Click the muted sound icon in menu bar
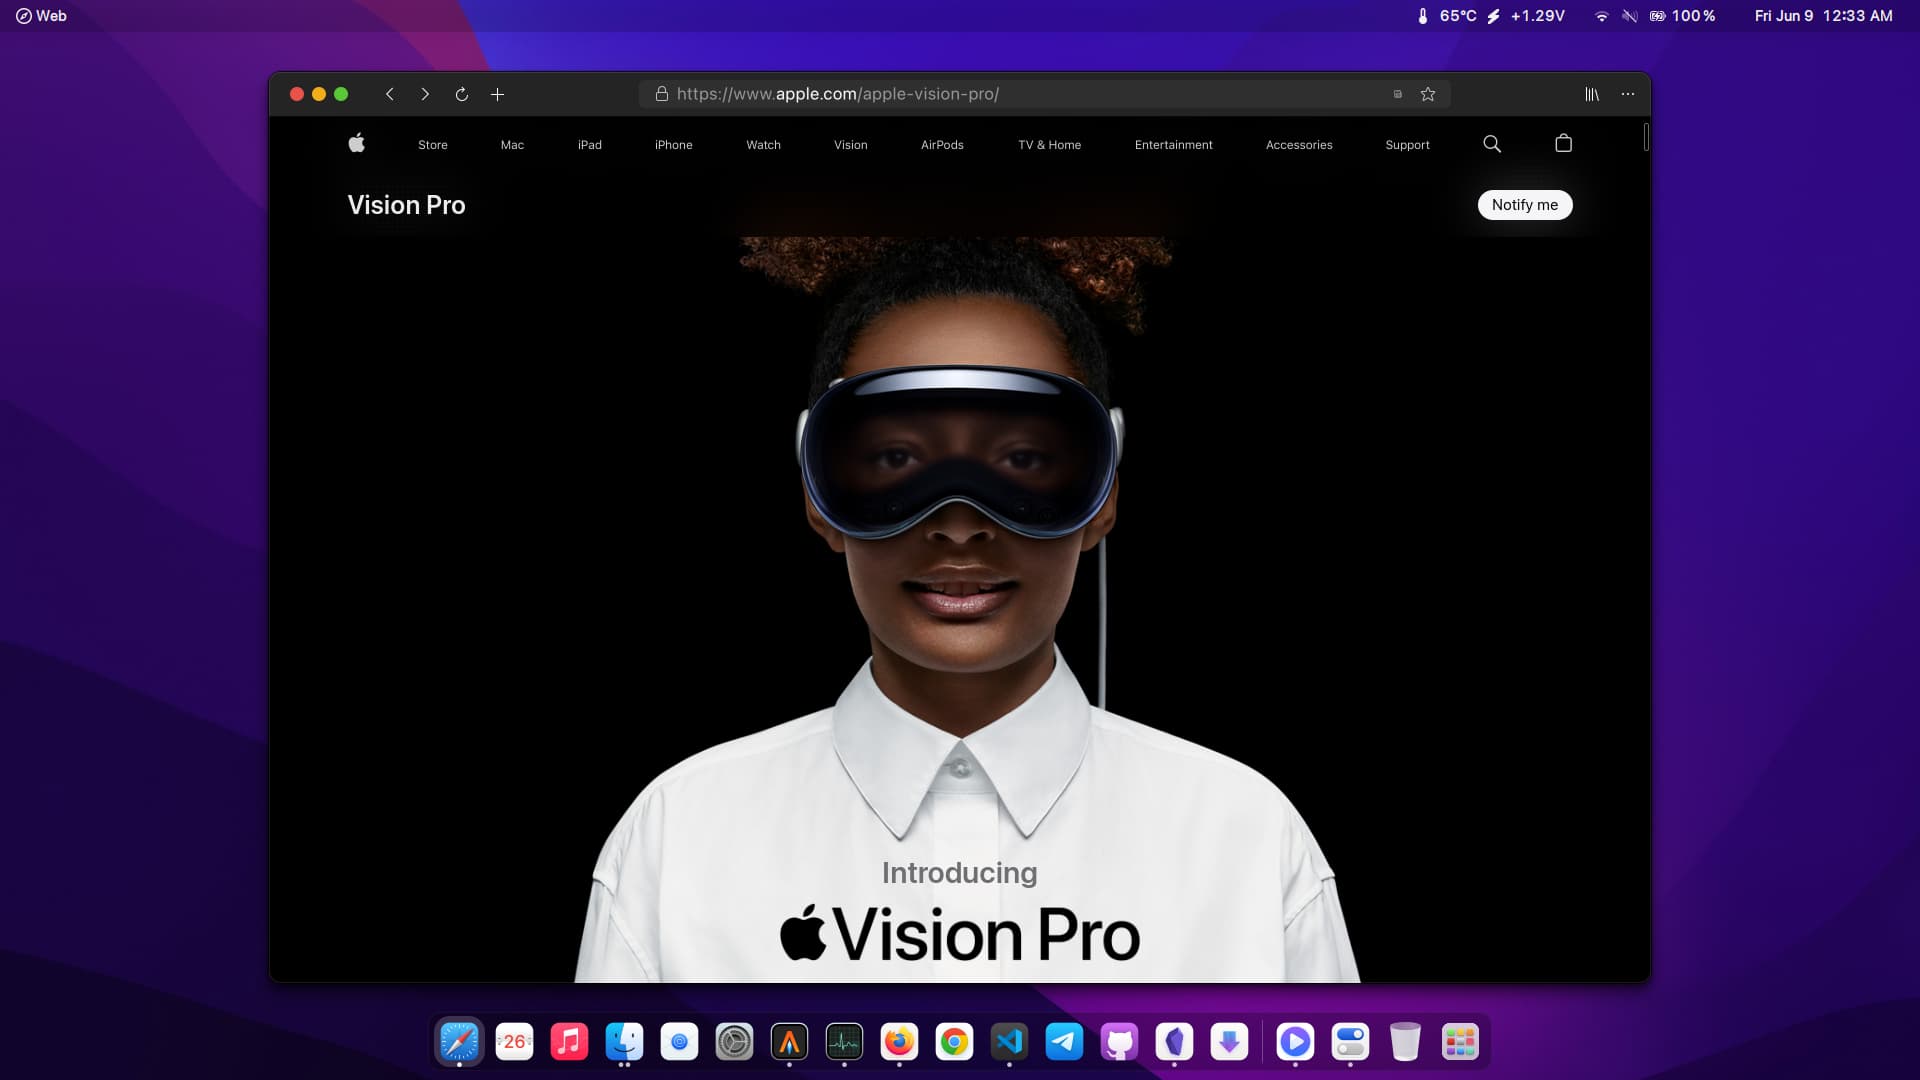Screen dimensions: 1920x1080 (x=1629, y=16)
